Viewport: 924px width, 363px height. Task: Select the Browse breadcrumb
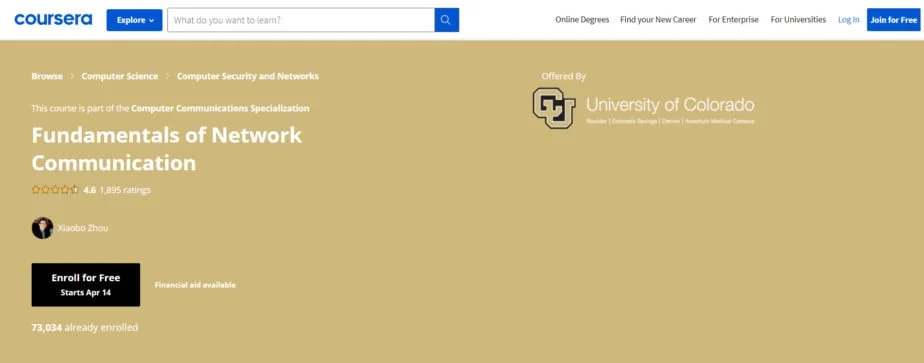pyautogui.click(x=47, y=76)
